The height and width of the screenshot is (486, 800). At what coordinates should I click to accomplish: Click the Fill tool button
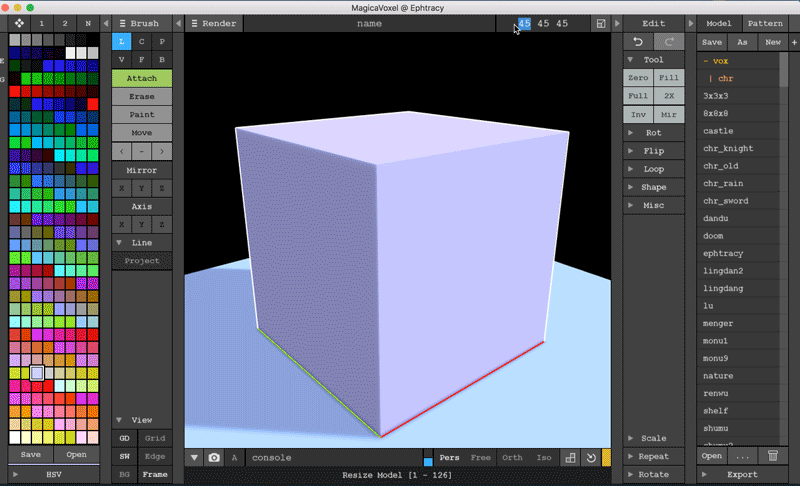[x=669, y=78]
